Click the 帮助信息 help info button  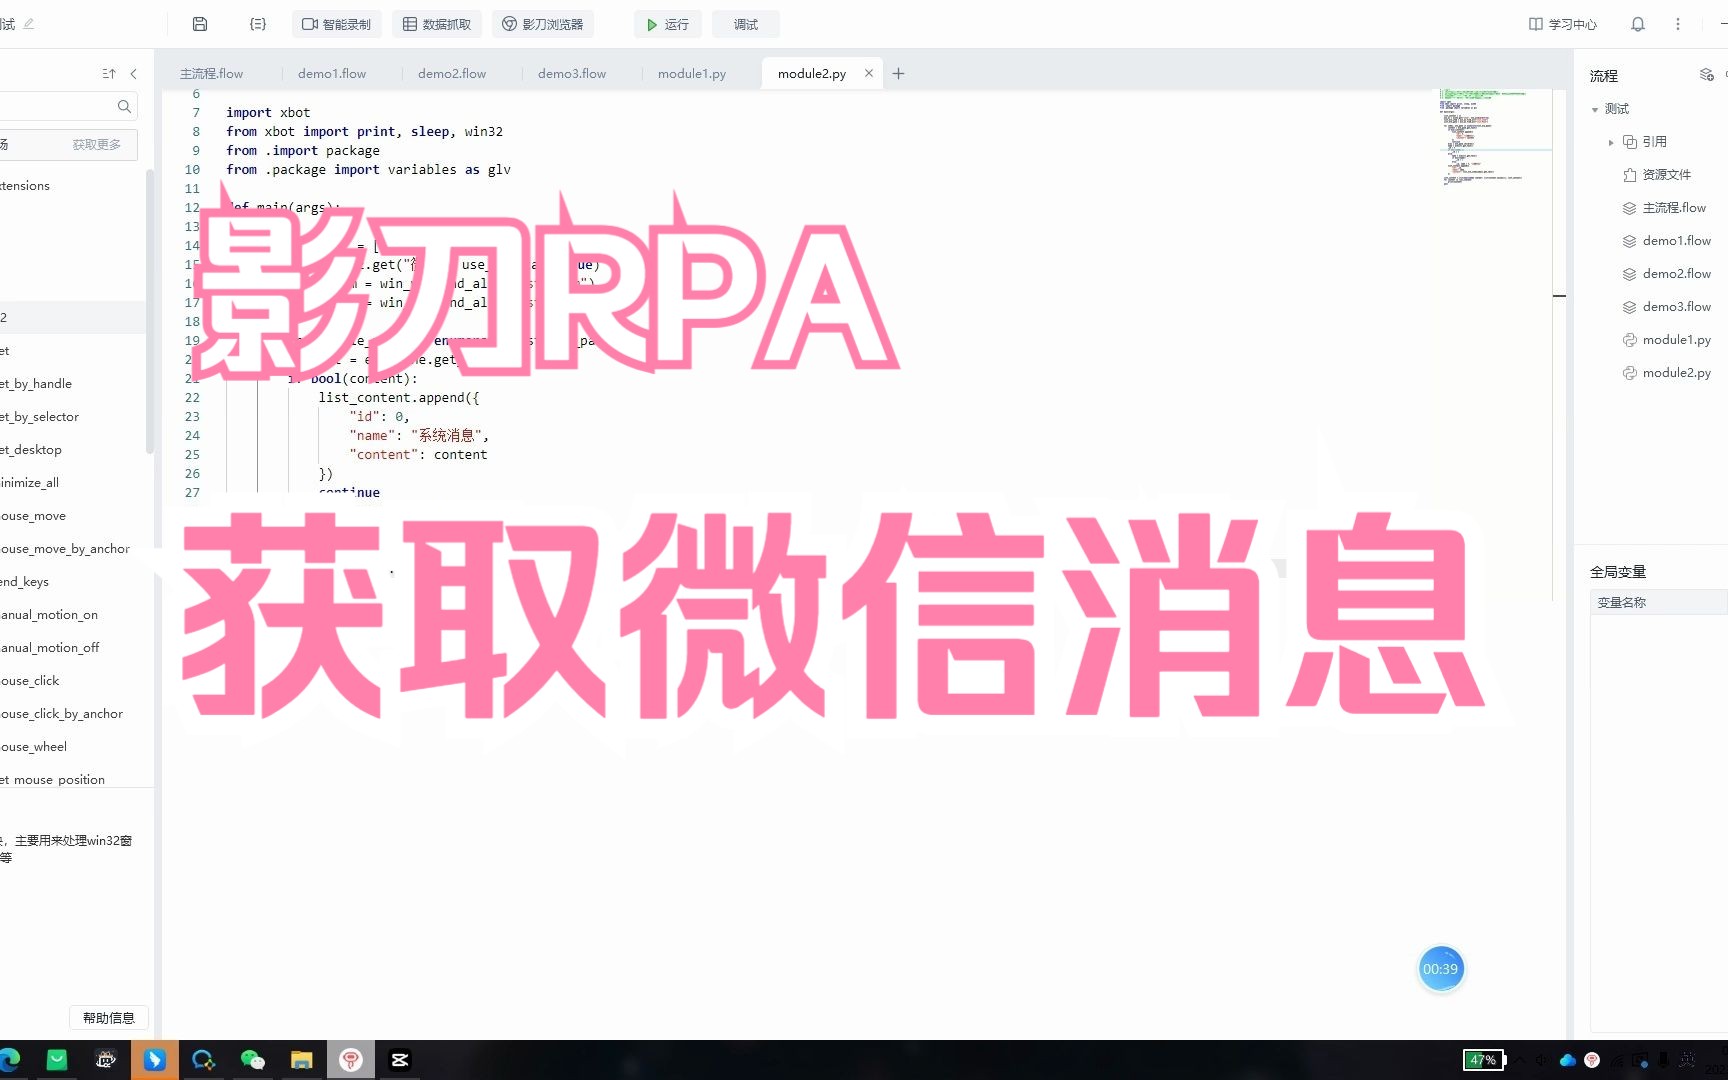109,1017
